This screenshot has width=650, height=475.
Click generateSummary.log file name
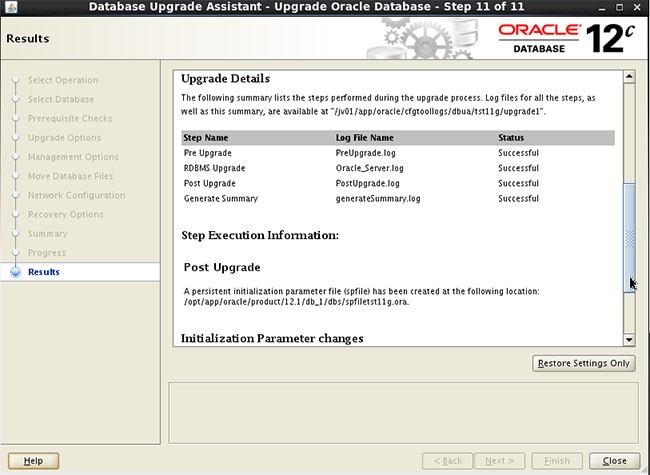click(x=378, y=199)
